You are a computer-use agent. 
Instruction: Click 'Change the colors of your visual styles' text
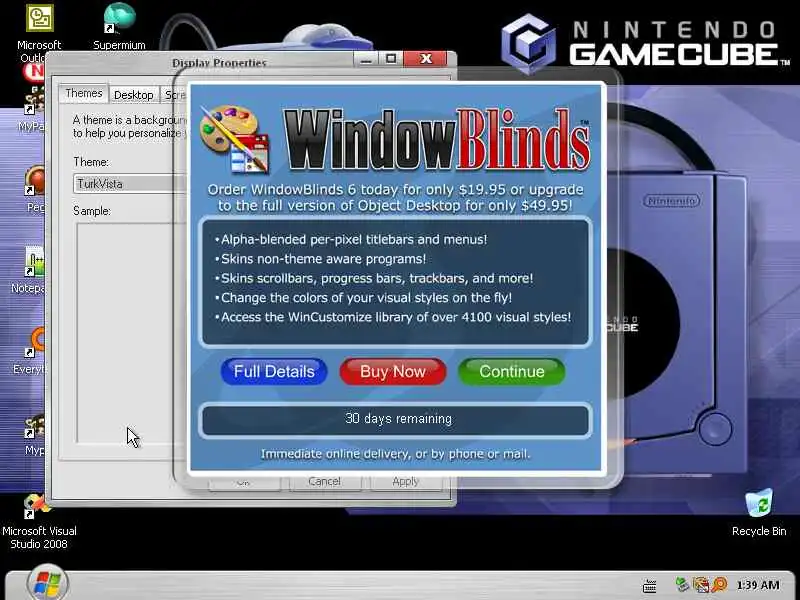click(x=366, y=297)
